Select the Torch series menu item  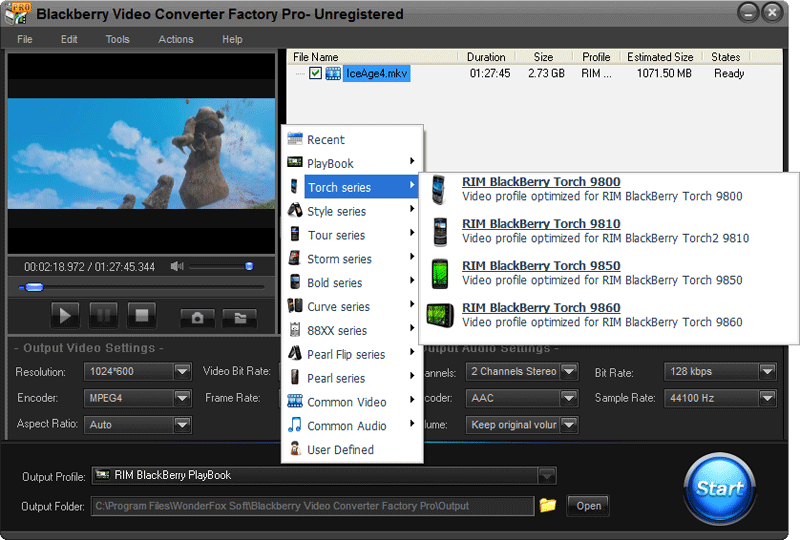(x=352, y=187)
